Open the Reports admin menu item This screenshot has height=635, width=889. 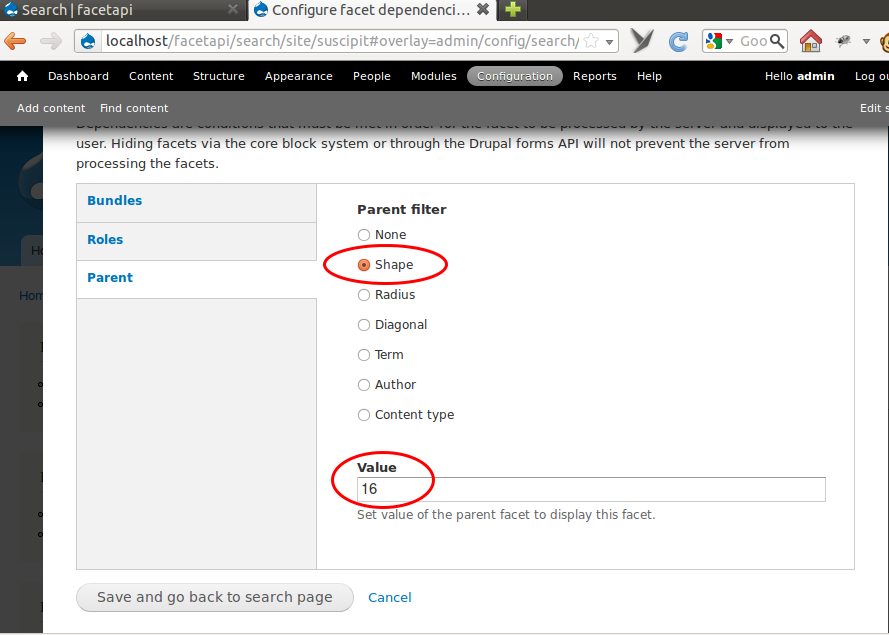[595, 77]
